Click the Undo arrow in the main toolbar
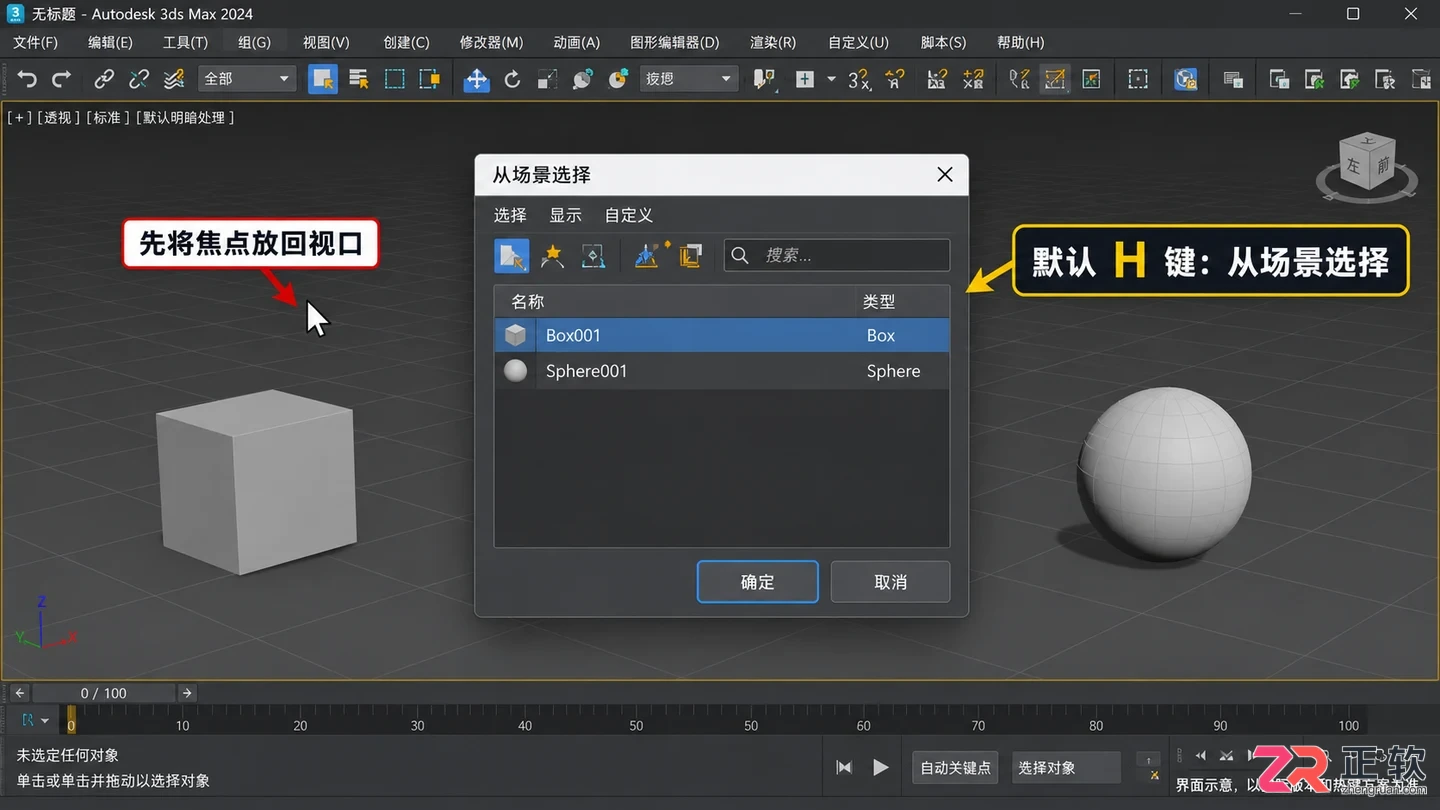 (x=27, y=79)
